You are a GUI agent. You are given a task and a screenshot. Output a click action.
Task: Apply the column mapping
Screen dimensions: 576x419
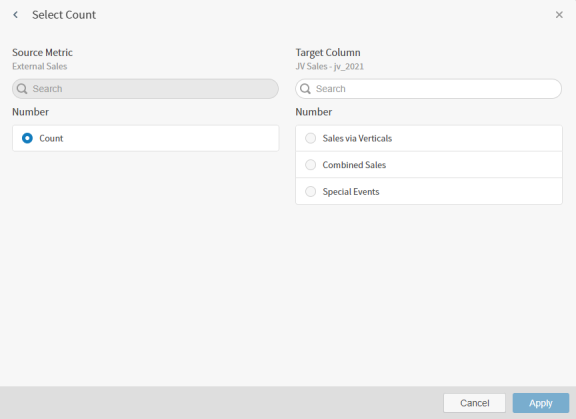pyautogui.click(x=541, y=403)
